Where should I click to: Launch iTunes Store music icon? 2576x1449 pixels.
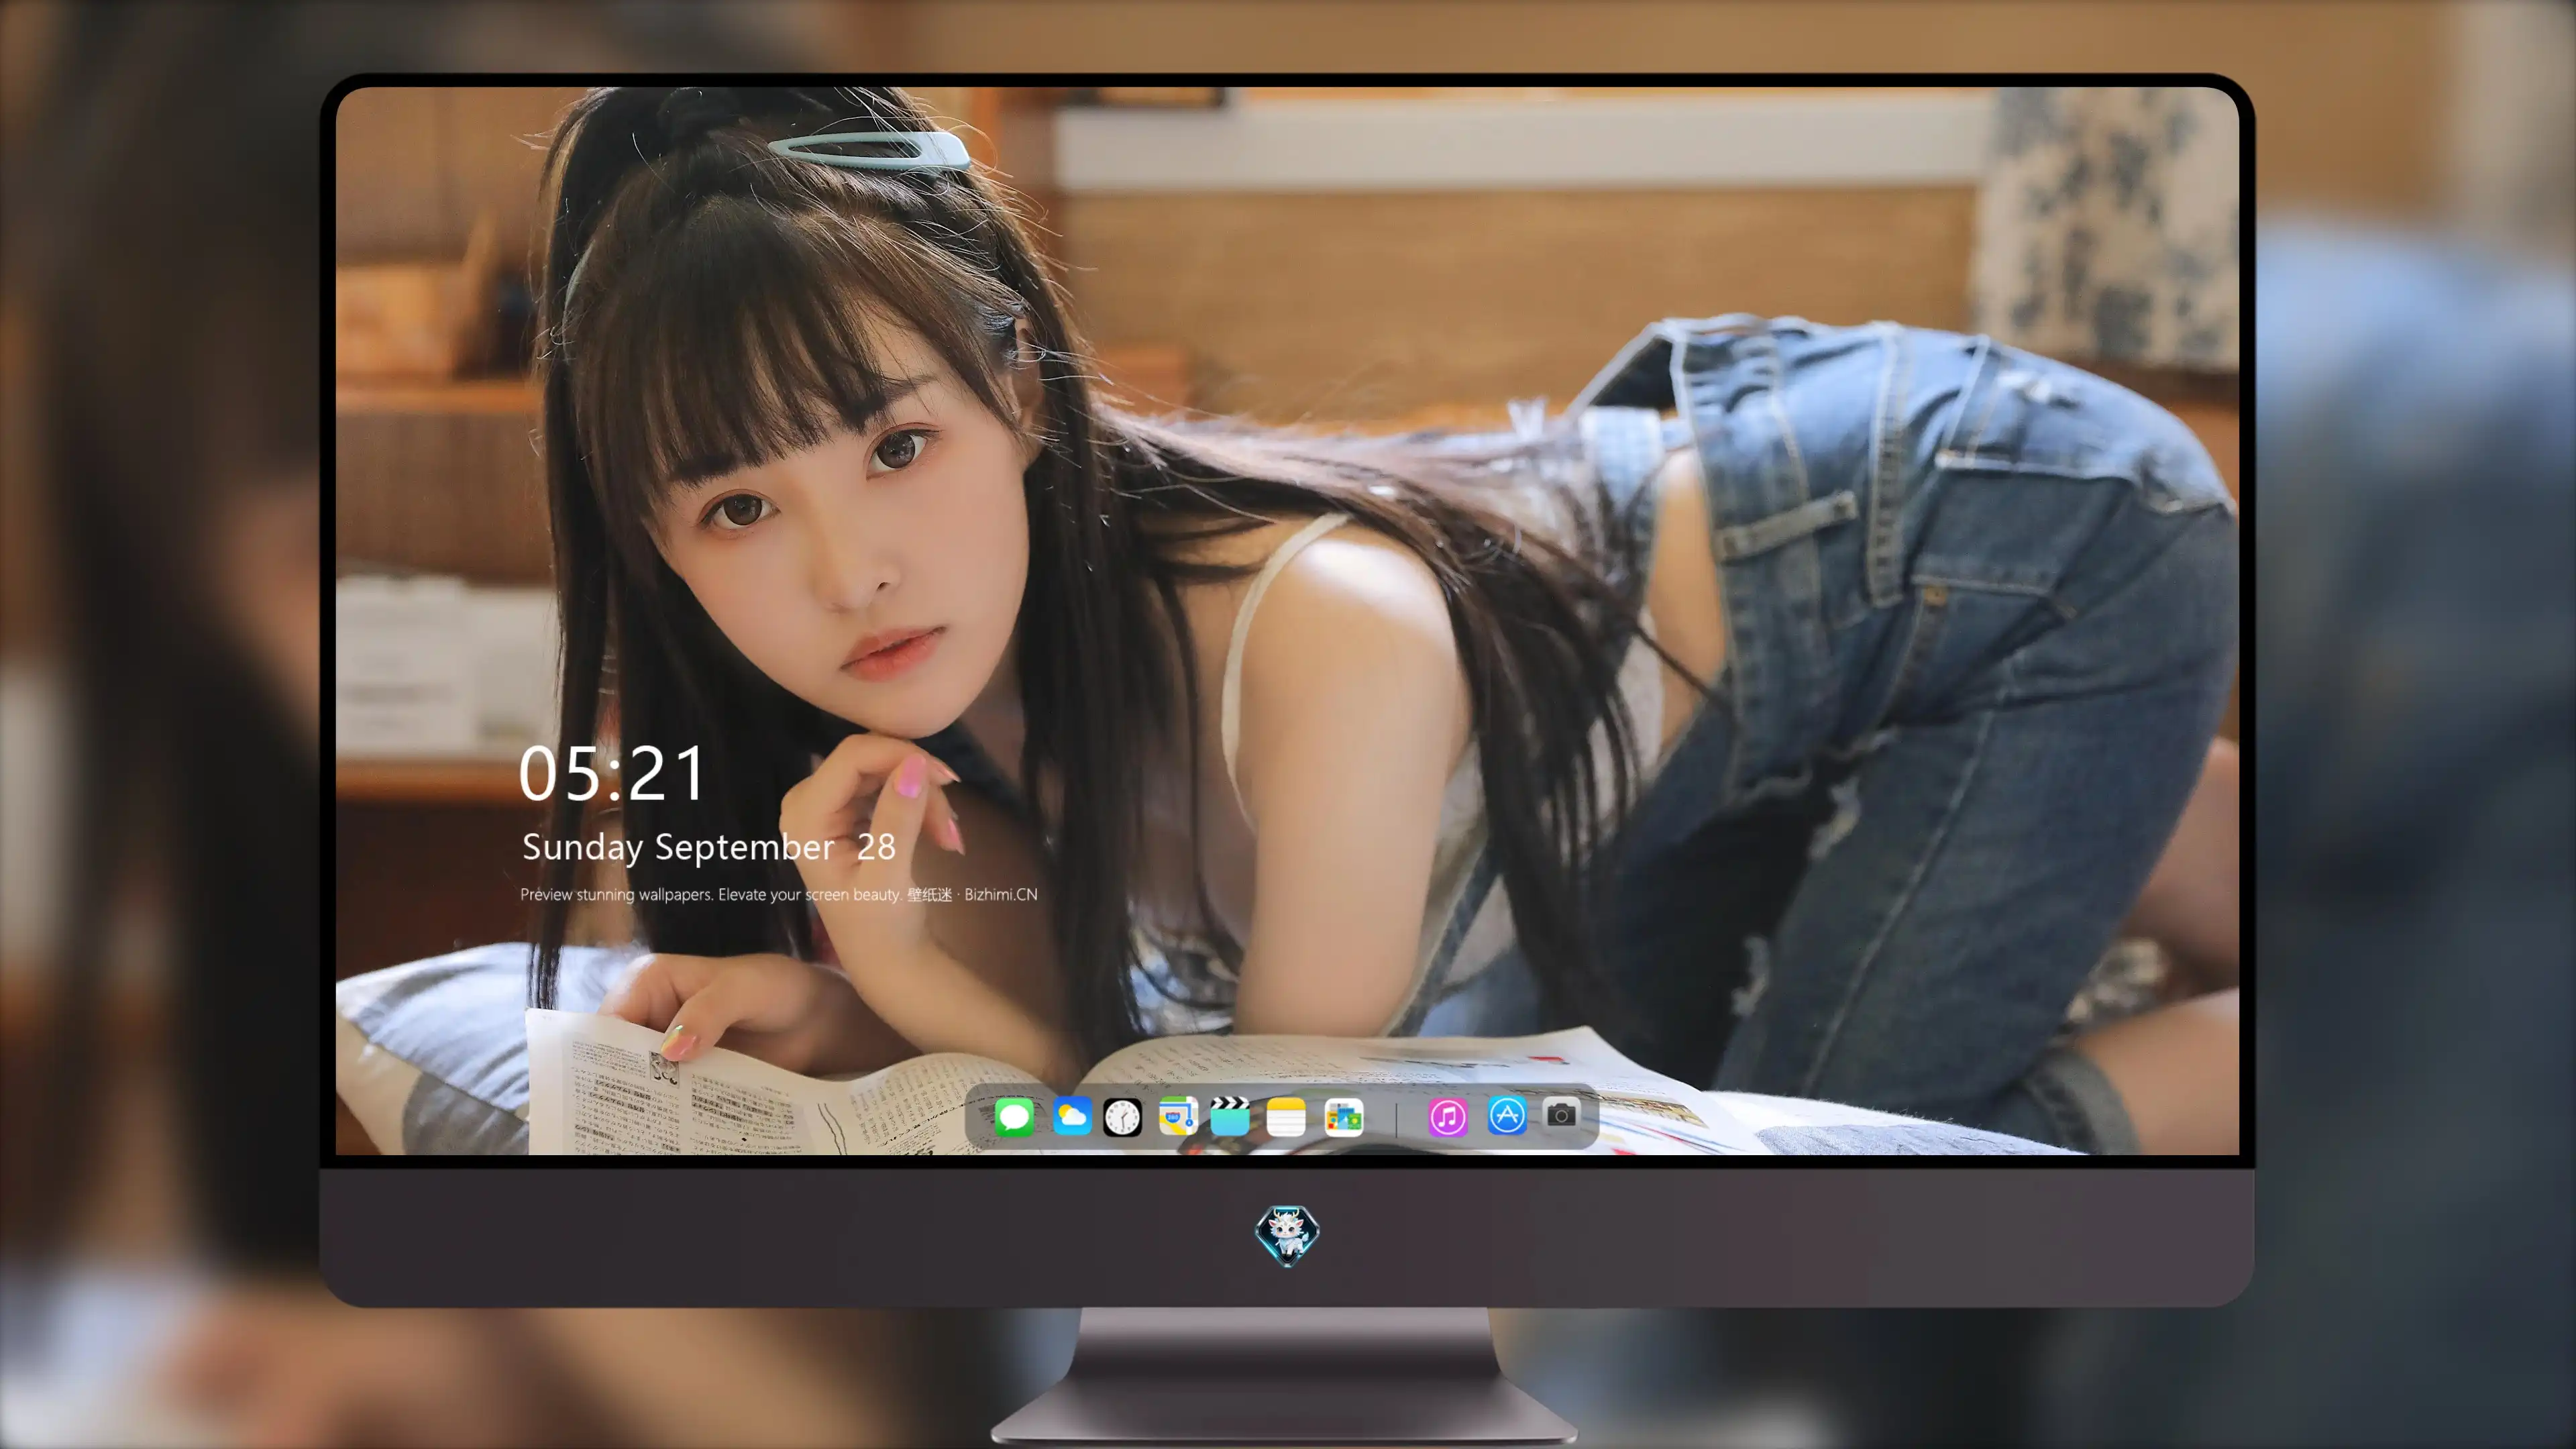1448,1116
